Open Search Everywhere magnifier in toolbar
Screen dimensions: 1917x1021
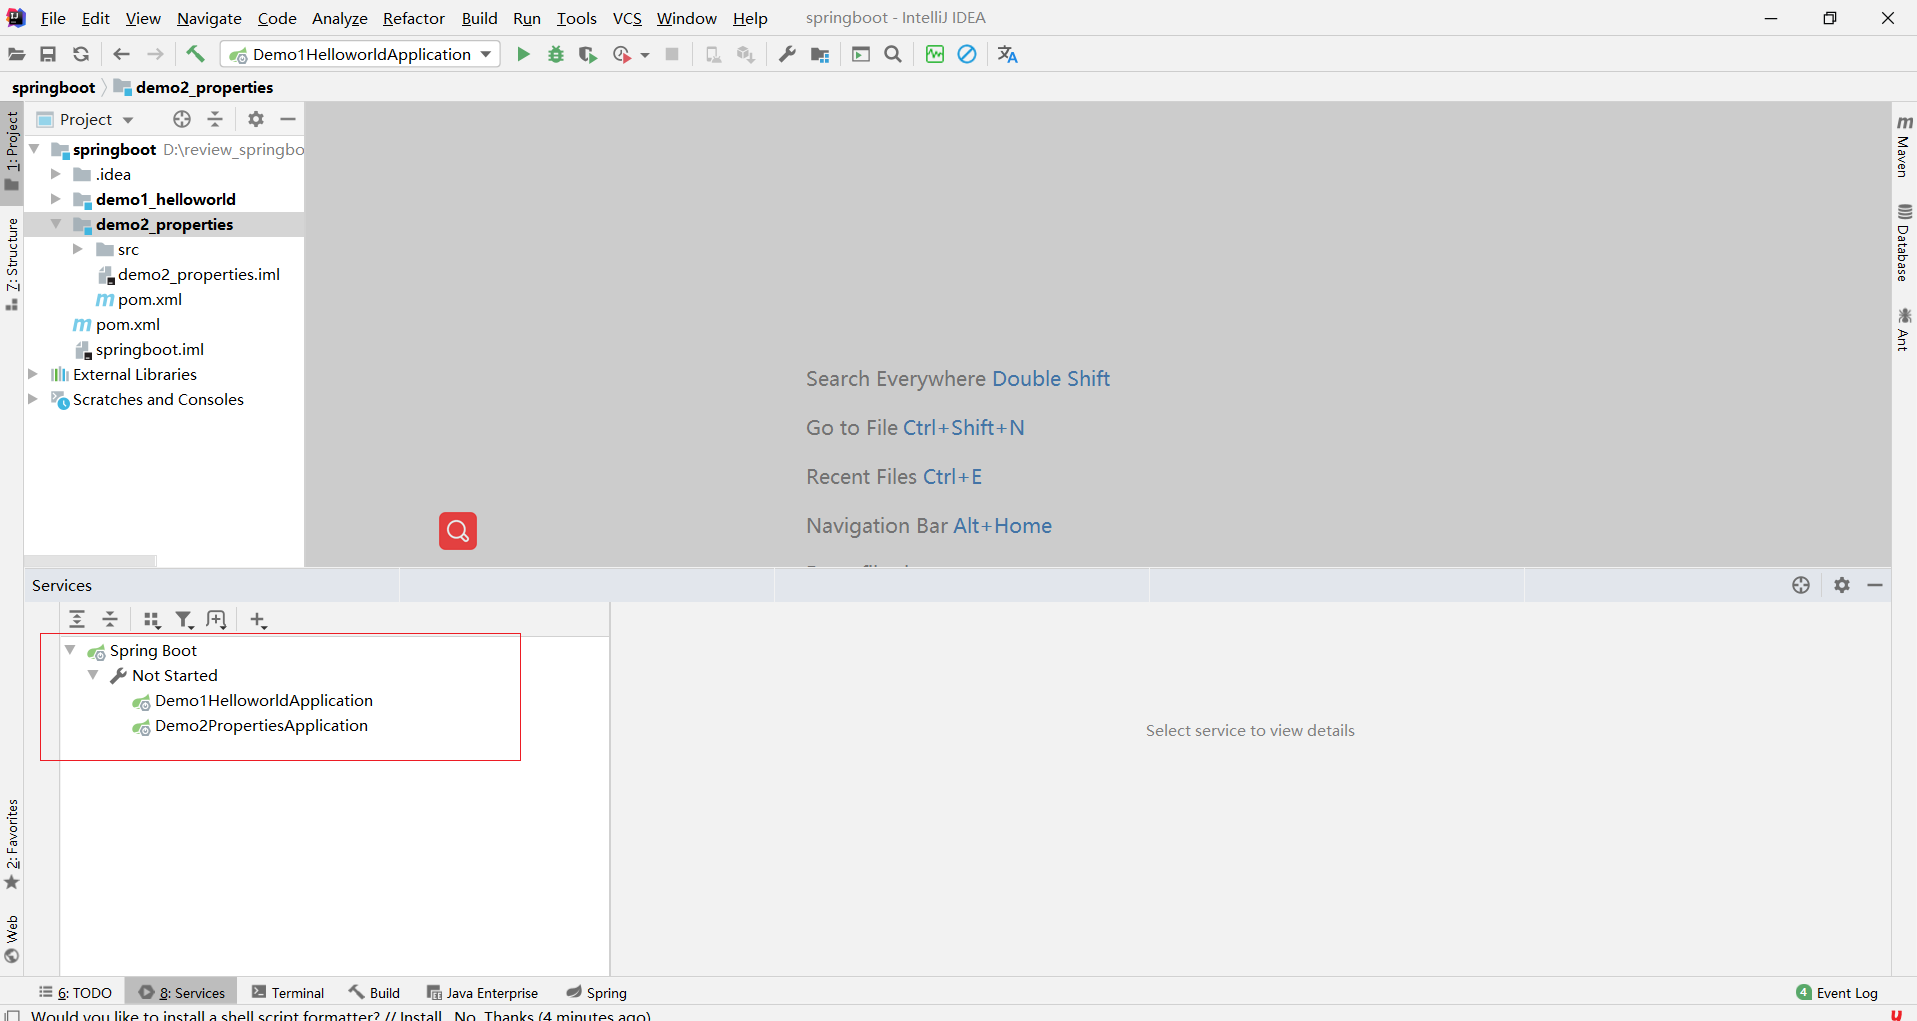(x=893, y=54)
